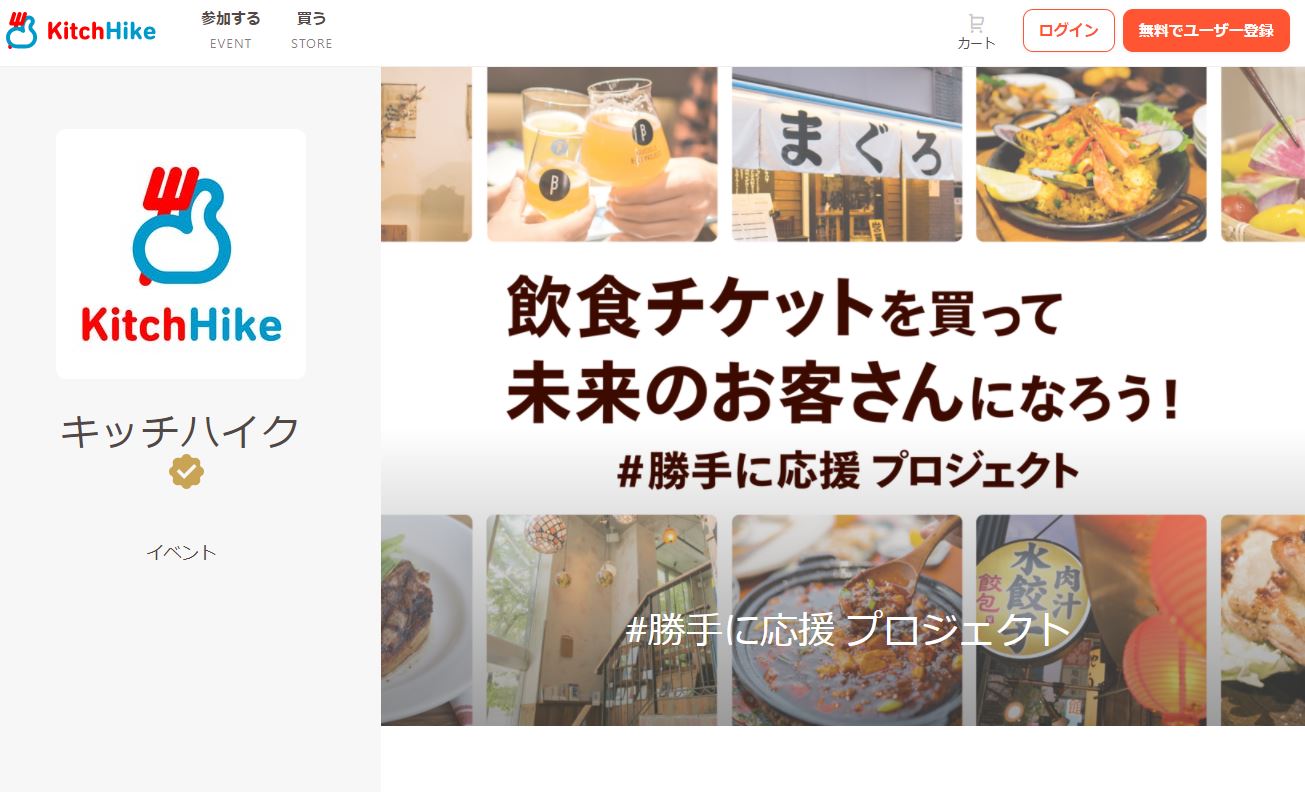Click the steak on plate photo
The width and height of the screenshot is (1305, 792).
point(426,620)
